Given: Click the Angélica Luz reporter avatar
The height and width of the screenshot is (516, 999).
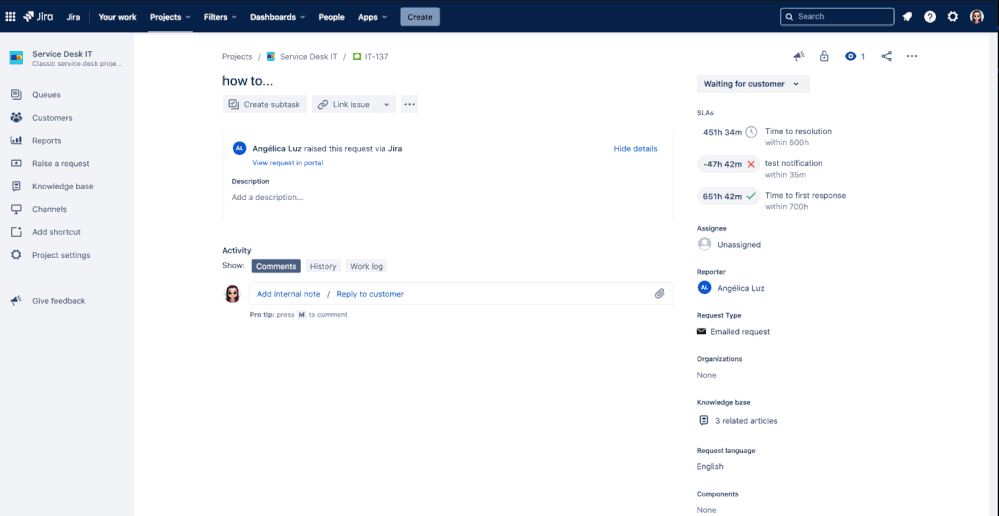Looking at the screenshot, I should tap(704, 288).
